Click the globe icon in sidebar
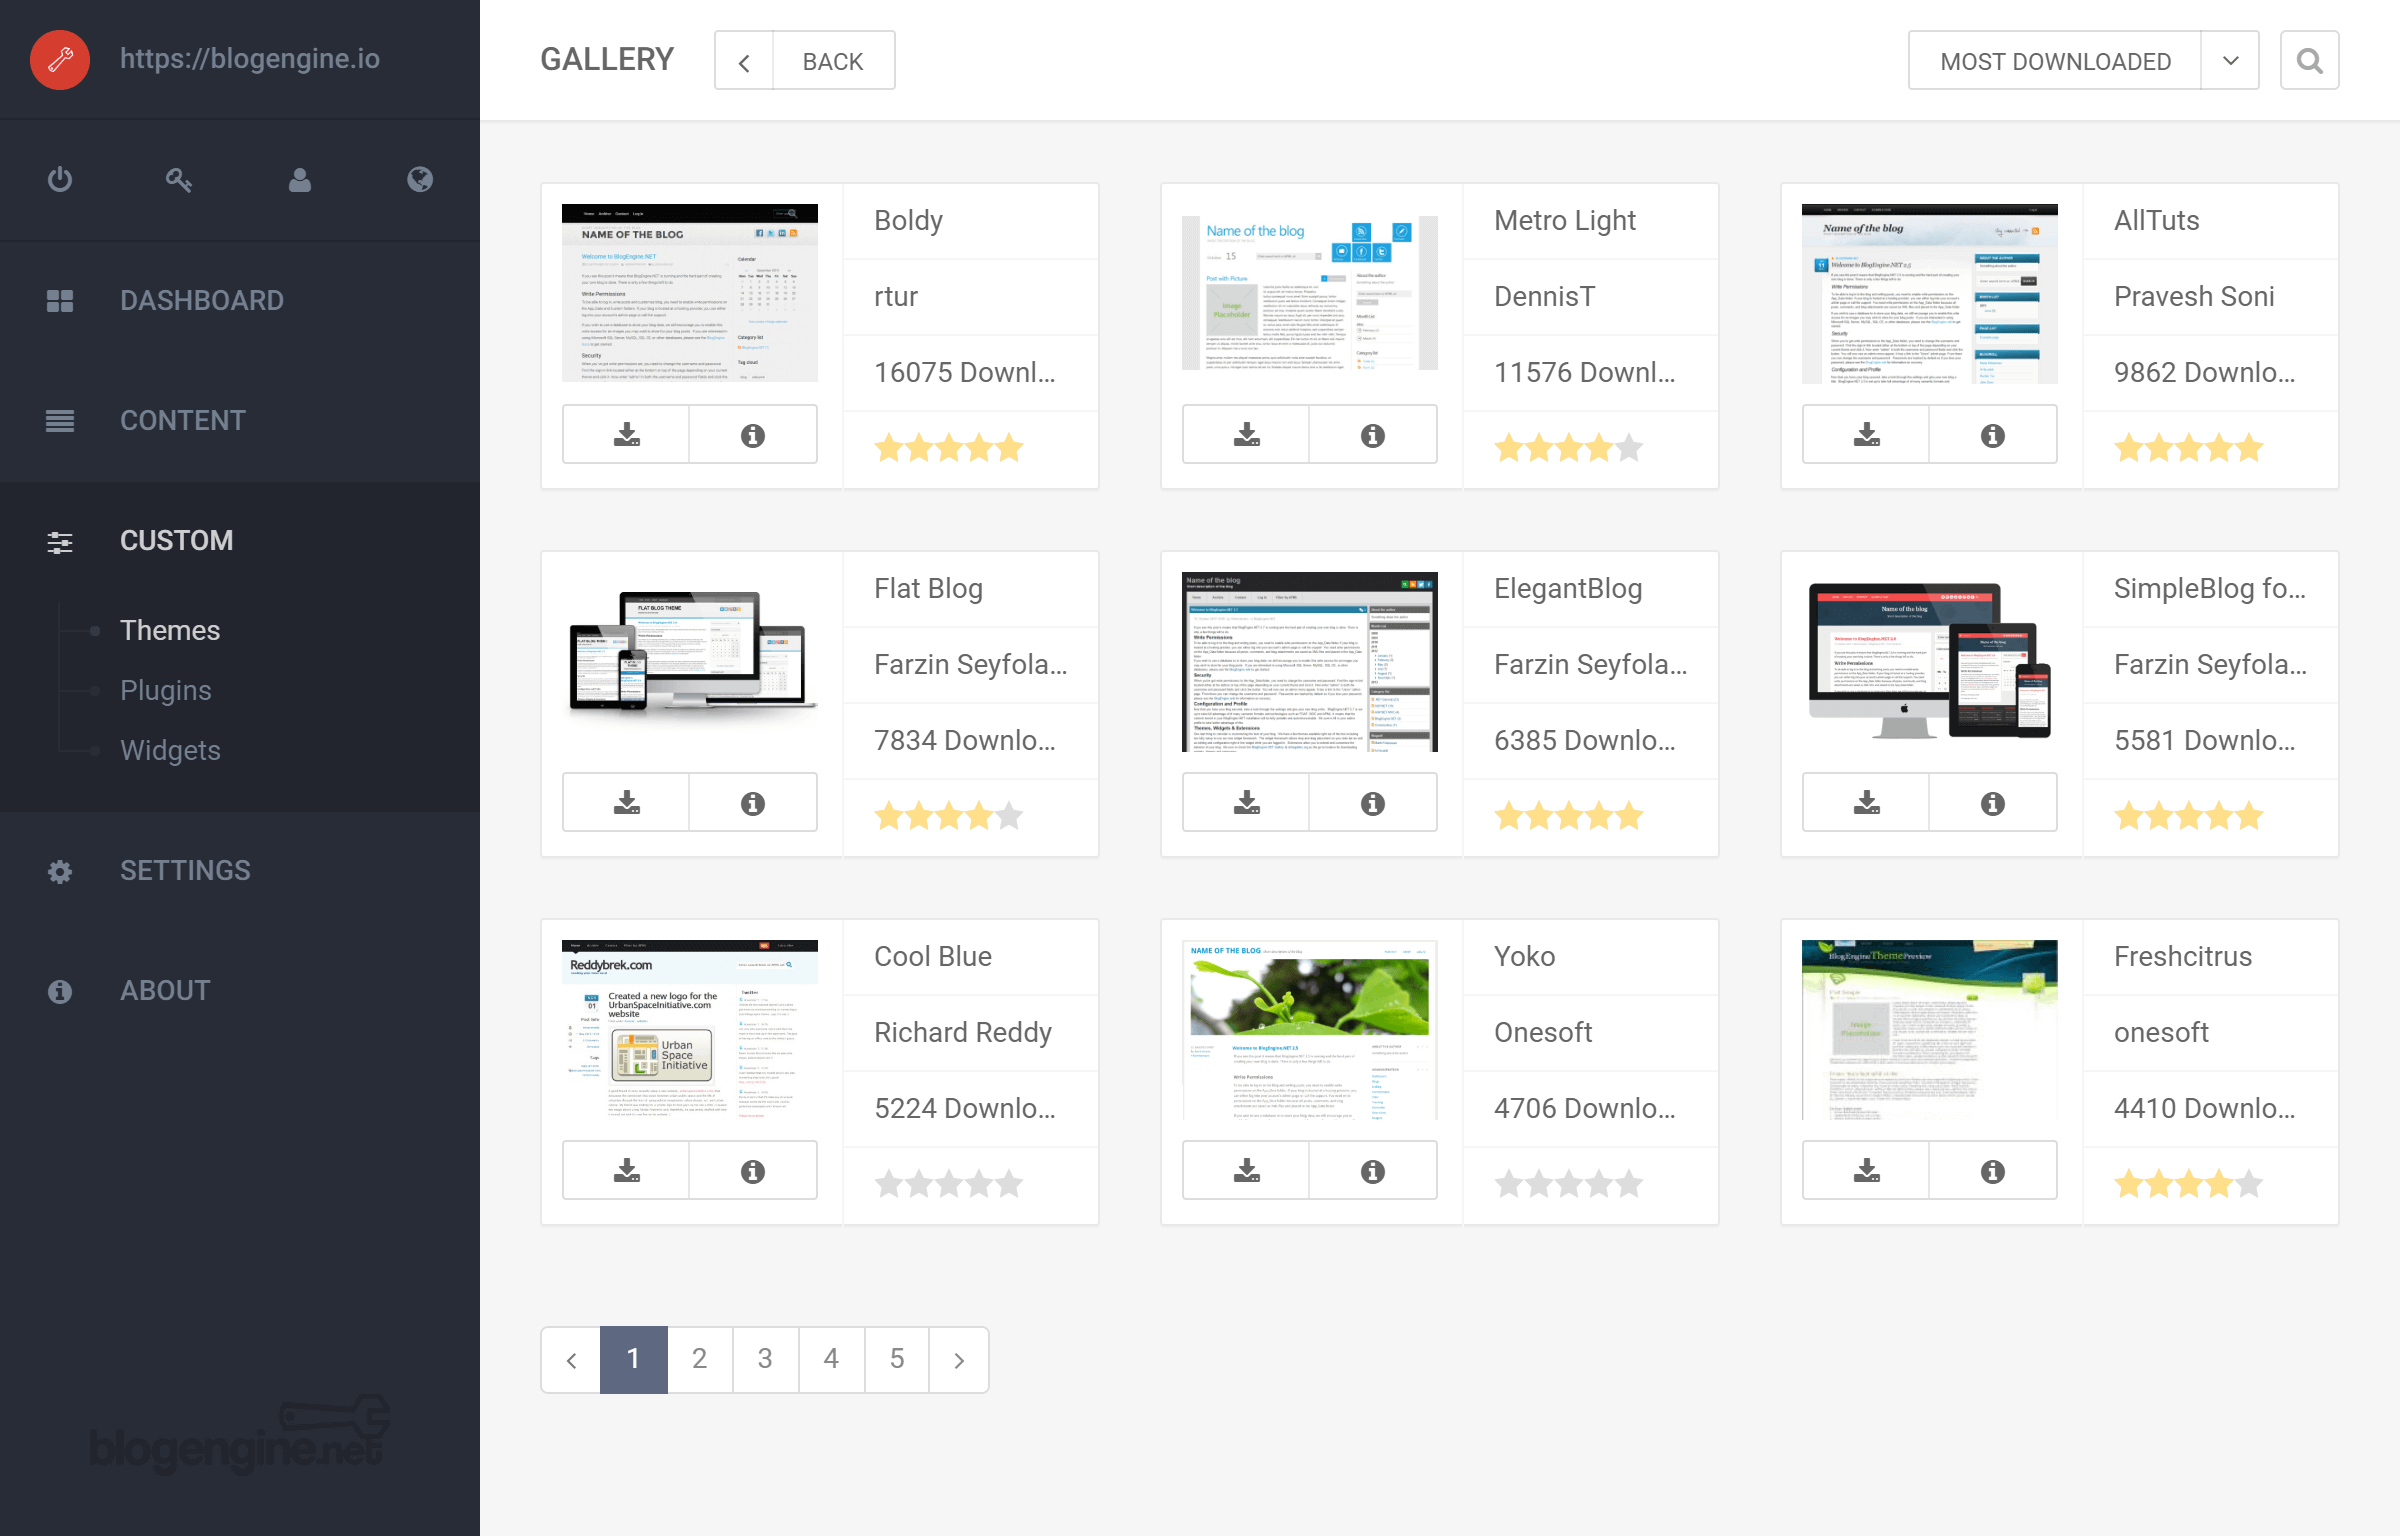This screenshot has height=1536, width=2400. pyautogui.click(x=420, y=180)
